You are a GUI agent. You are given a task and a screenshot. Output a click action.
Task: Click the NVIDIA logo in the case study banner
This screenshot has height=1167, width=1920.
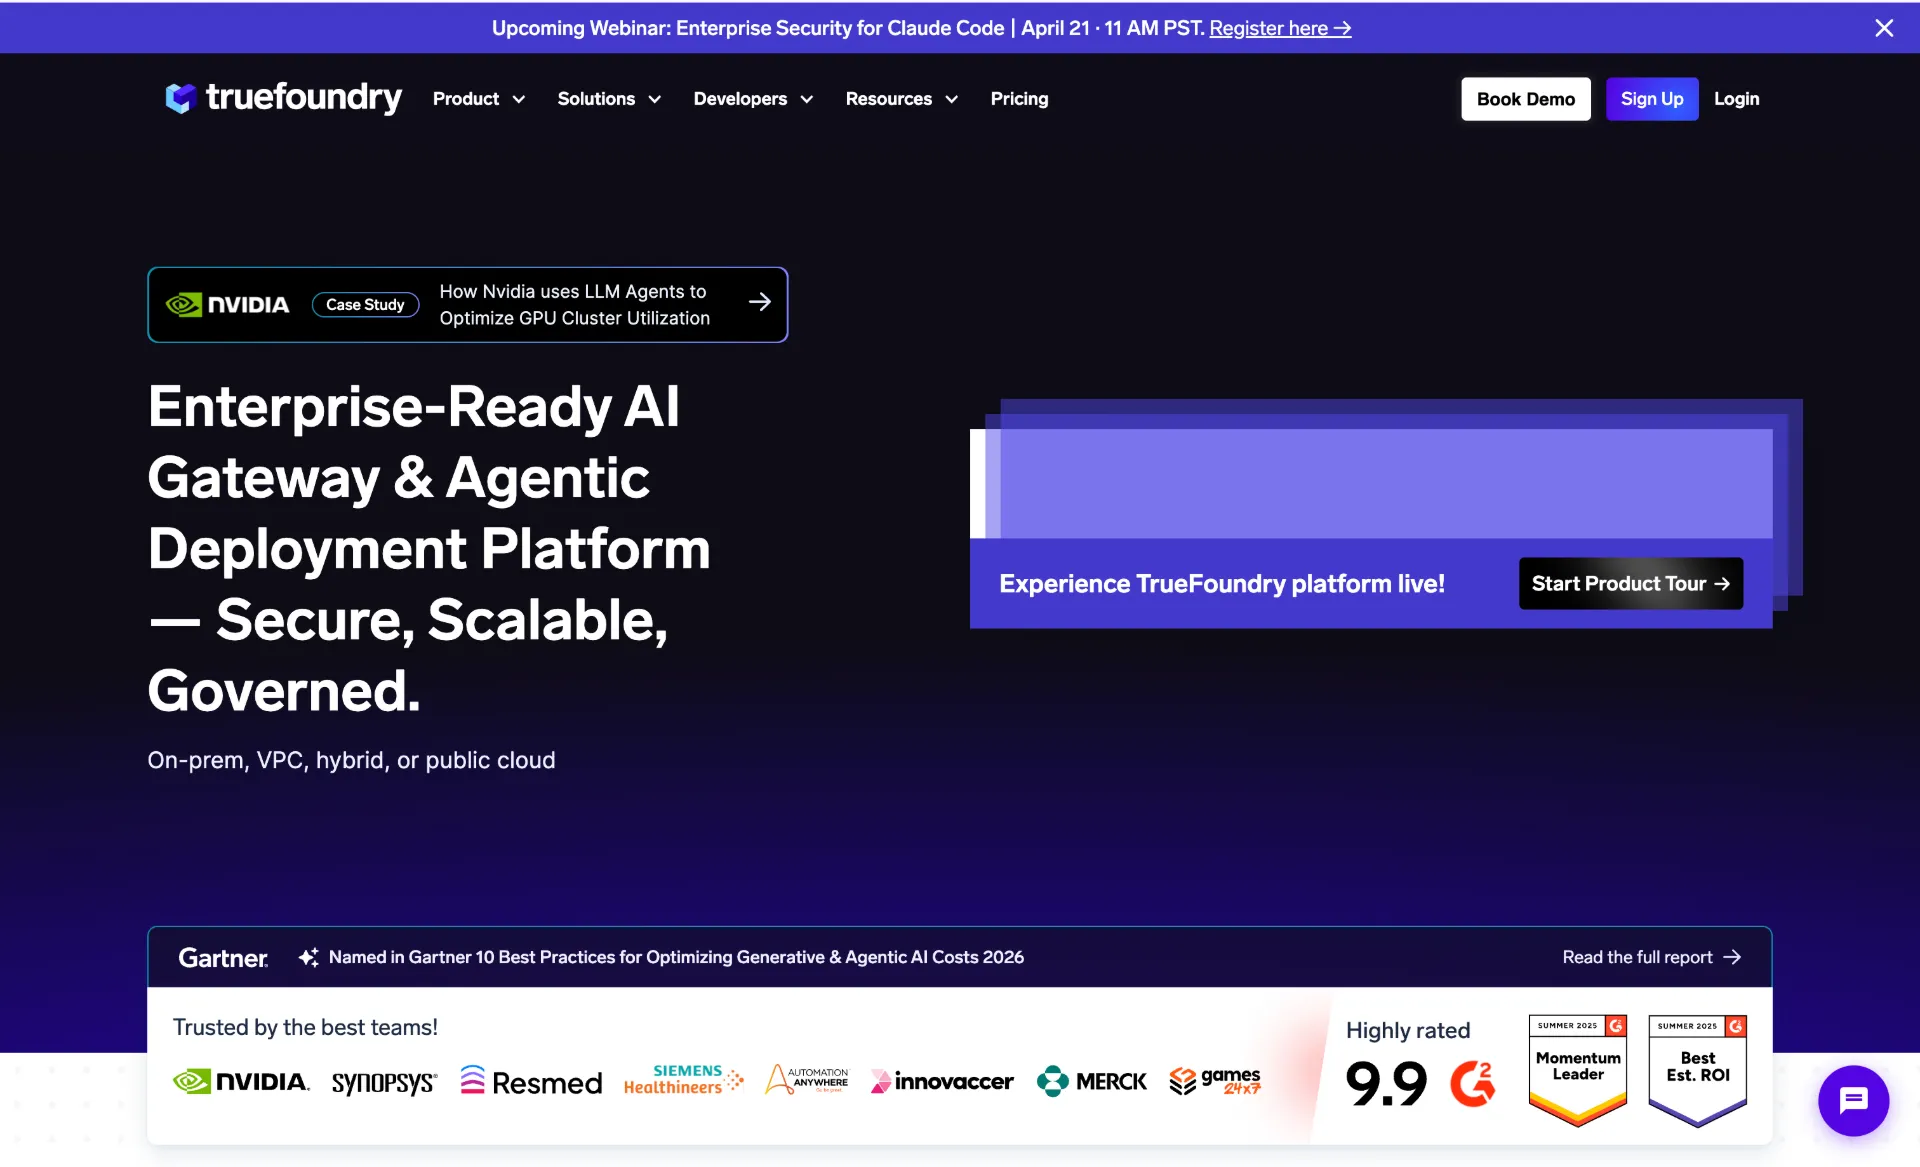pyautogui.click(x=228, y=304)
